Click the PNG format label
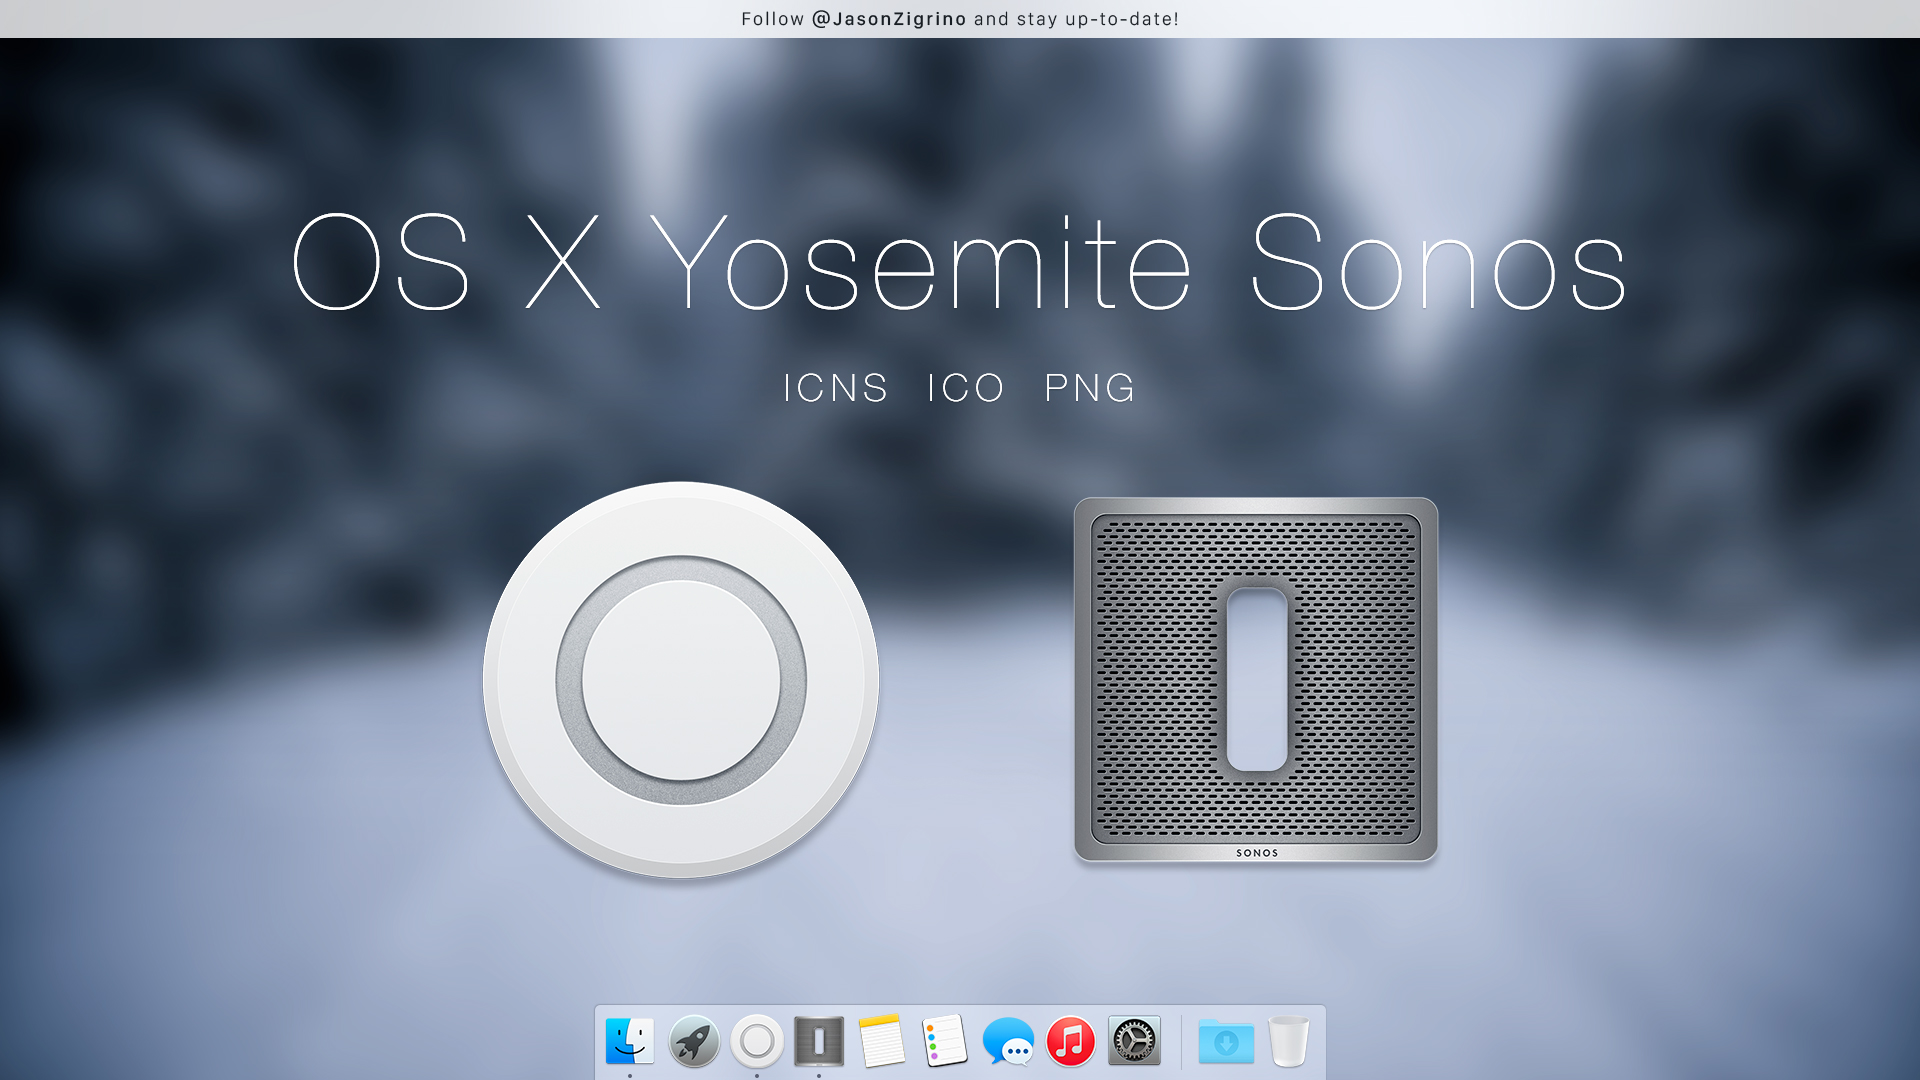 (1090, 388)
